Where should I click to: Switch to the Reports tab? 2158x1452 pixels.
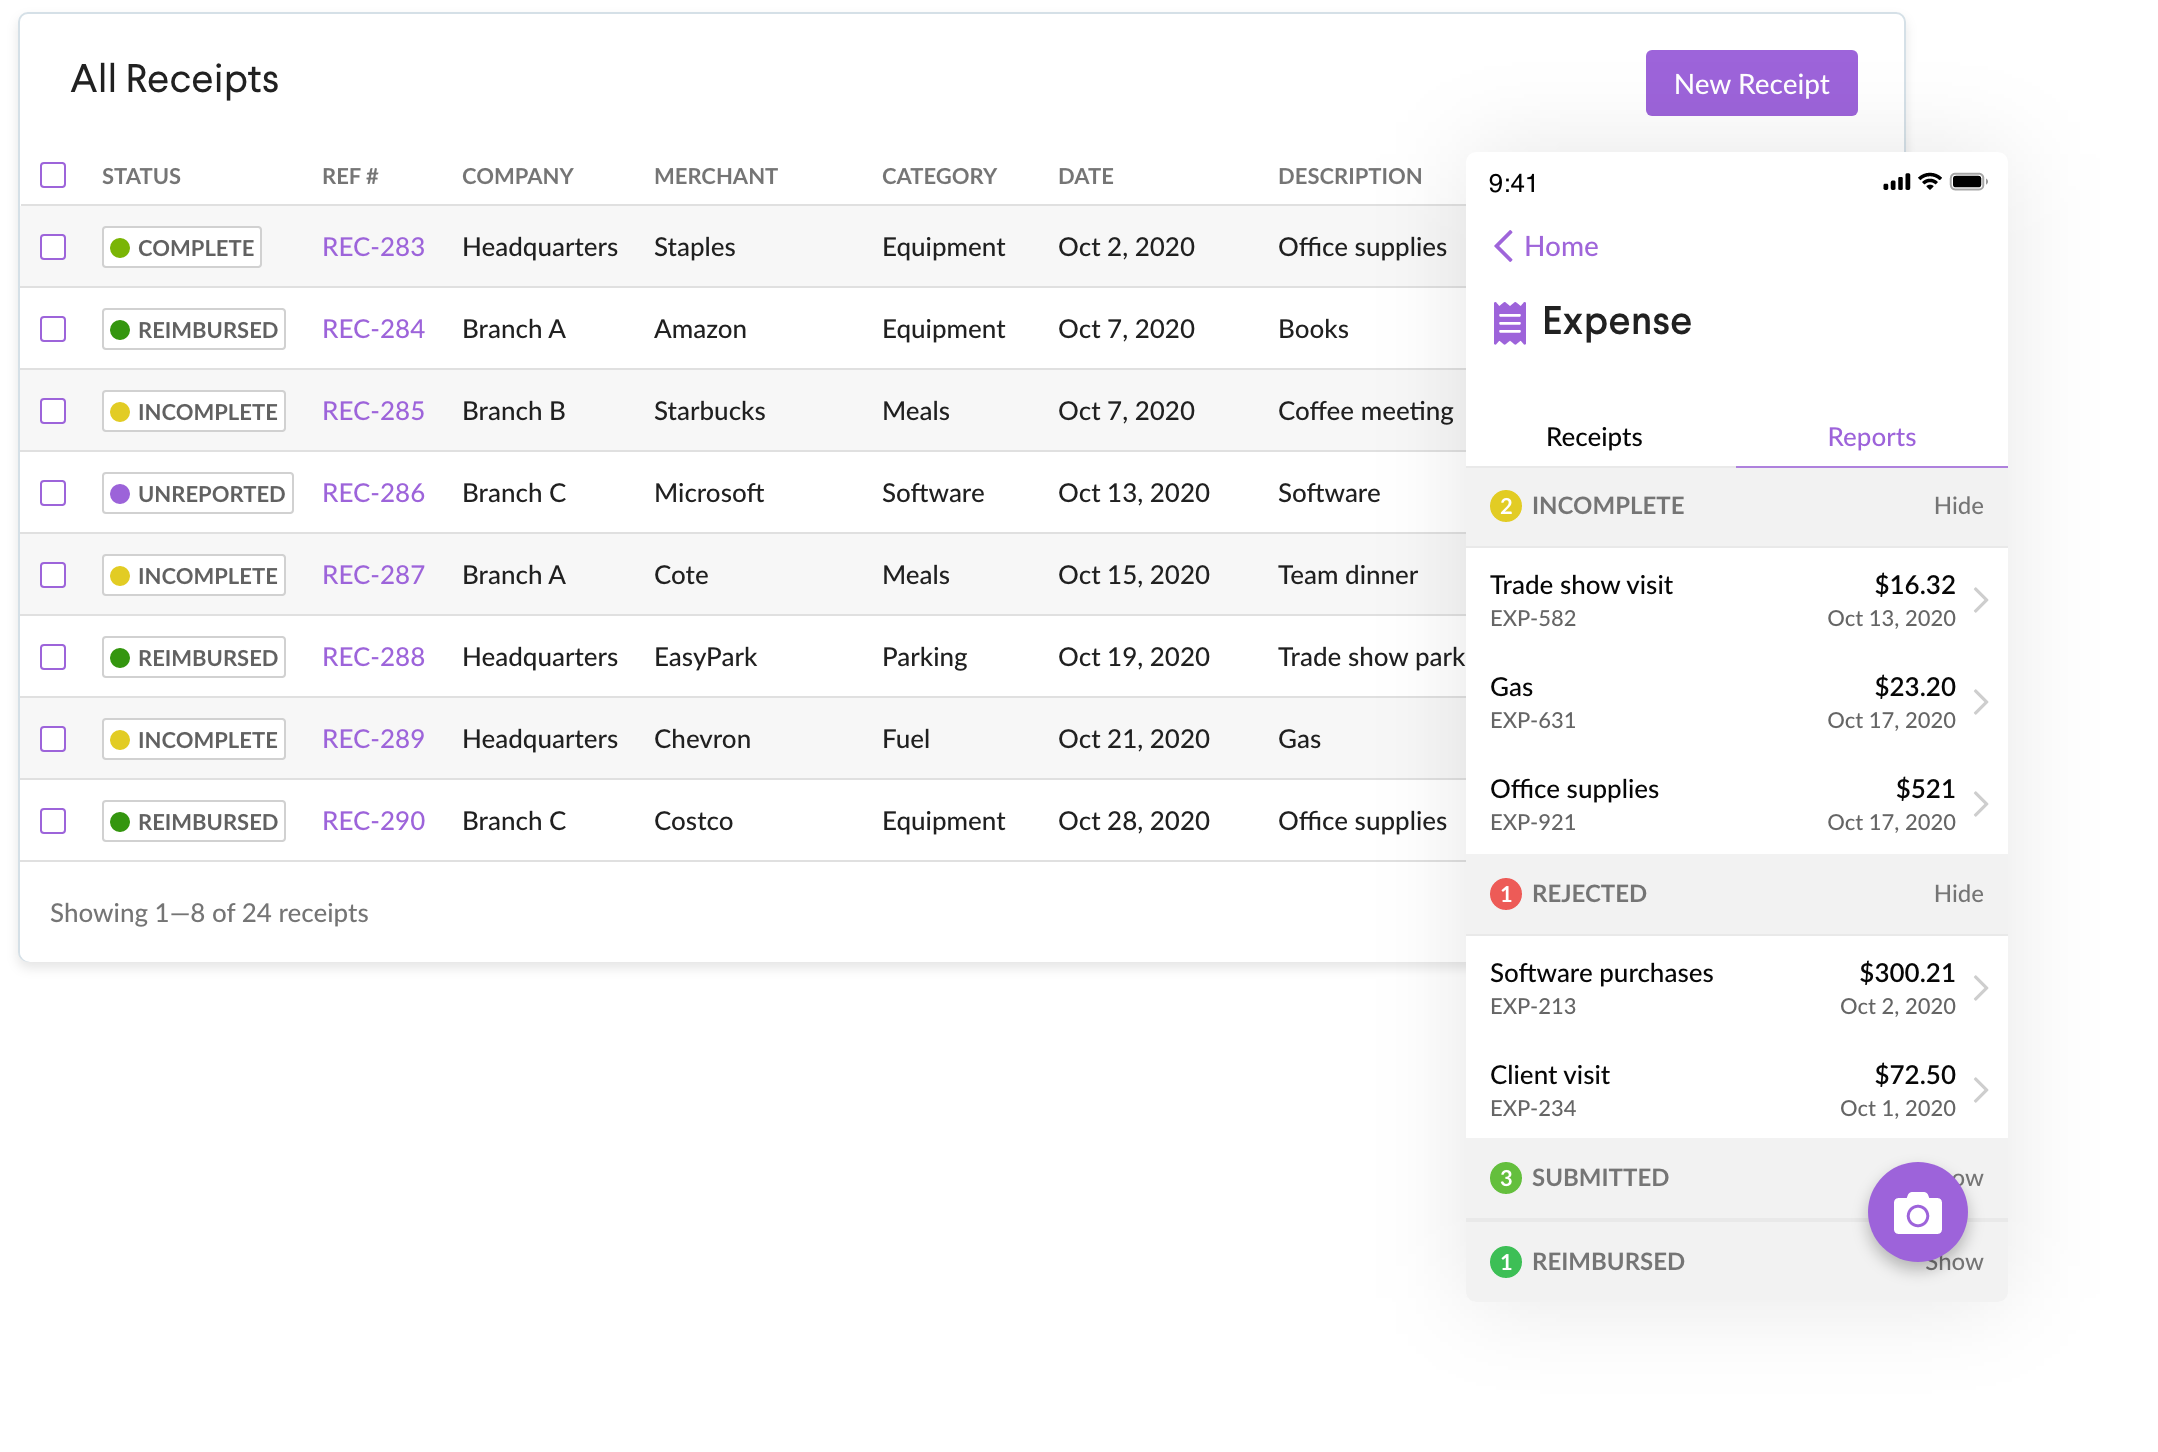1871,437
